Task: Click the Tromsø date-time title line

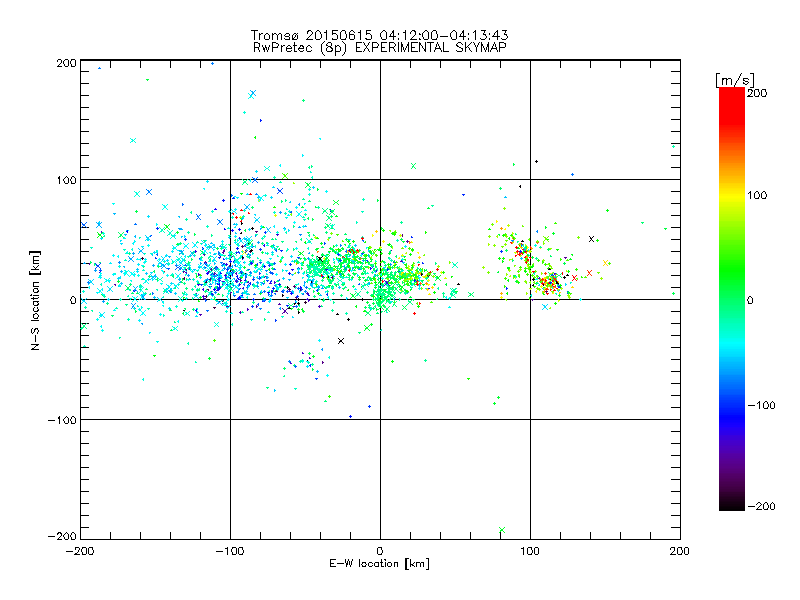Action: tap(379, 35)
